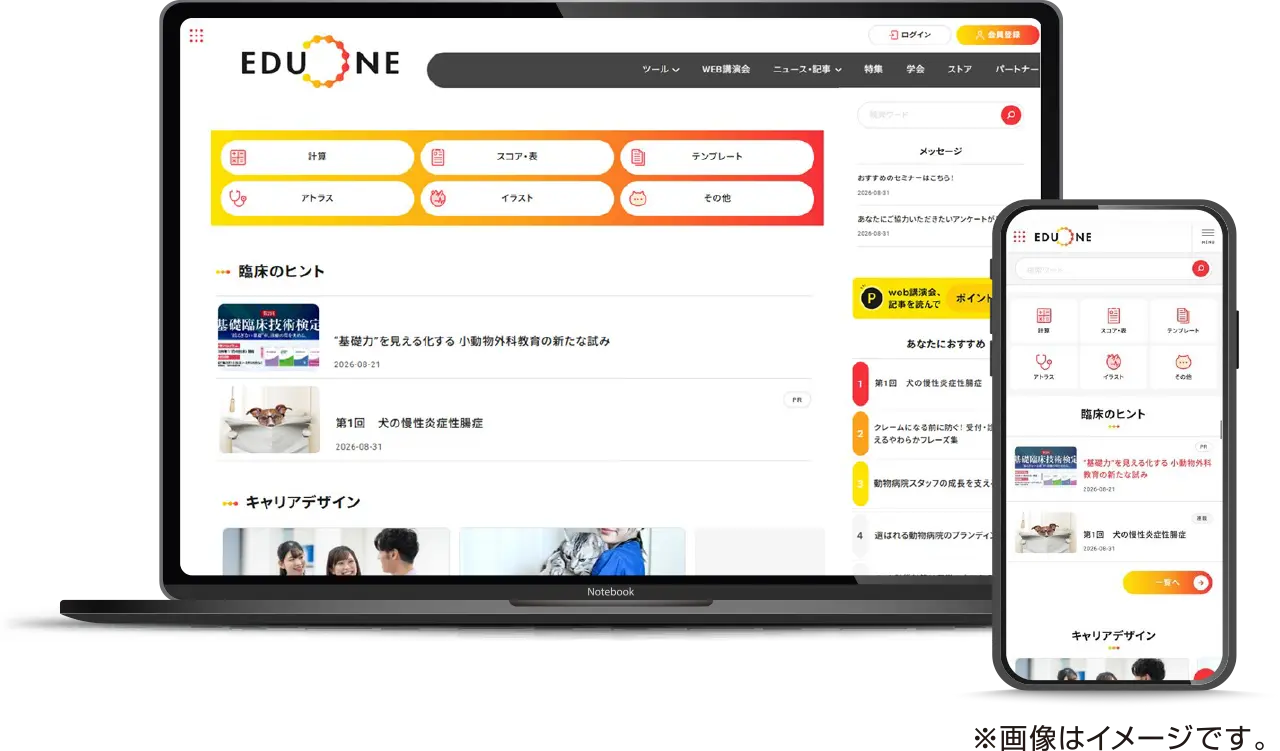
Task: Open the 学会 menu item
Action: (916, 69)
